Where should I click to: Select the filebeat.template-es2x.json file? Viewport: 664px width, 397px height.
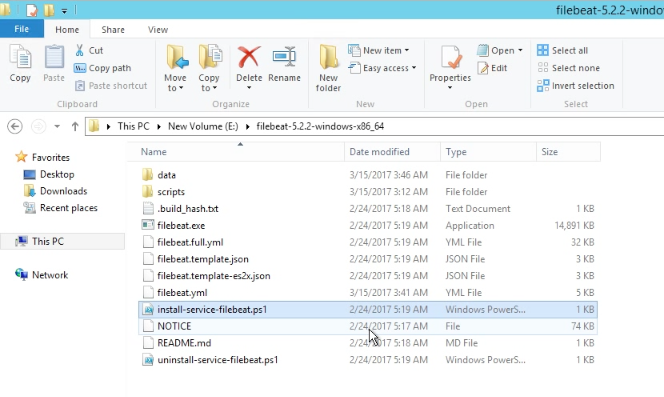tap(368, 275)
